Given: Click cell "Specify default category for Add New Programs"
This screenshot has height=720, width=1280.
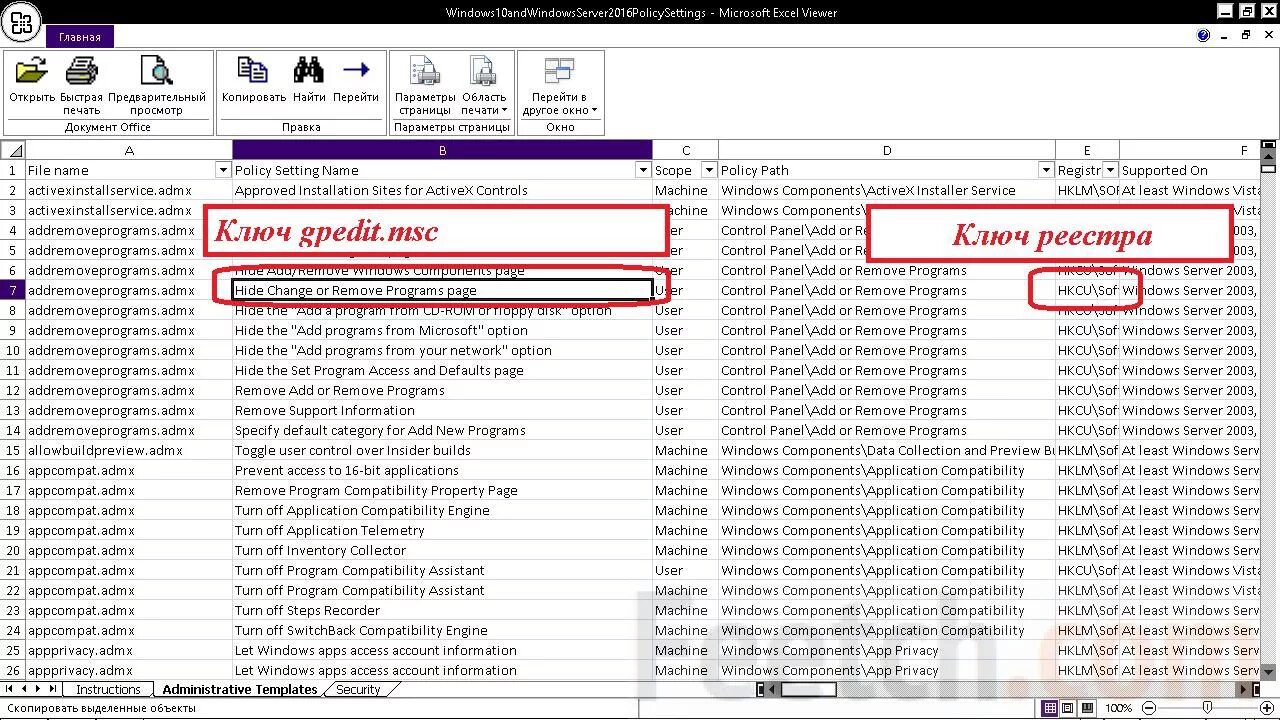Looking at the screenshot, I should 442,430.
